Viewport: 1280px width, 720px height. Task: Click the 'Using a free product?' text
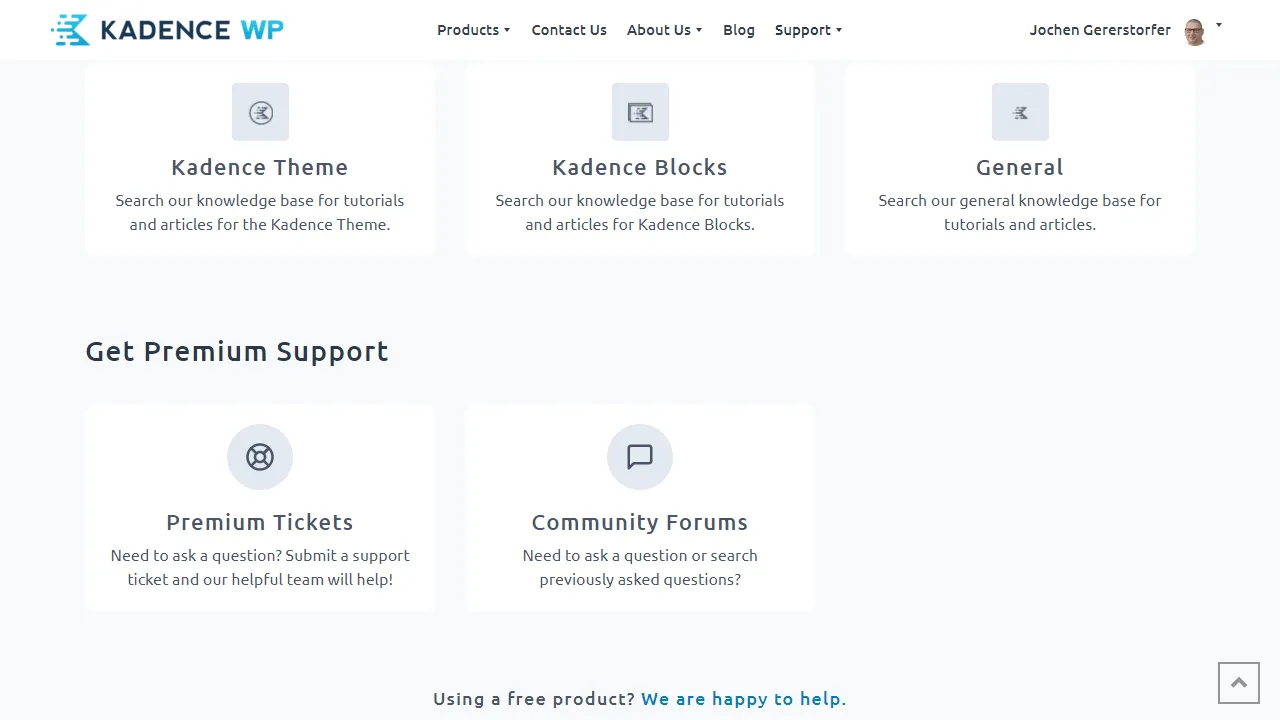534,699
